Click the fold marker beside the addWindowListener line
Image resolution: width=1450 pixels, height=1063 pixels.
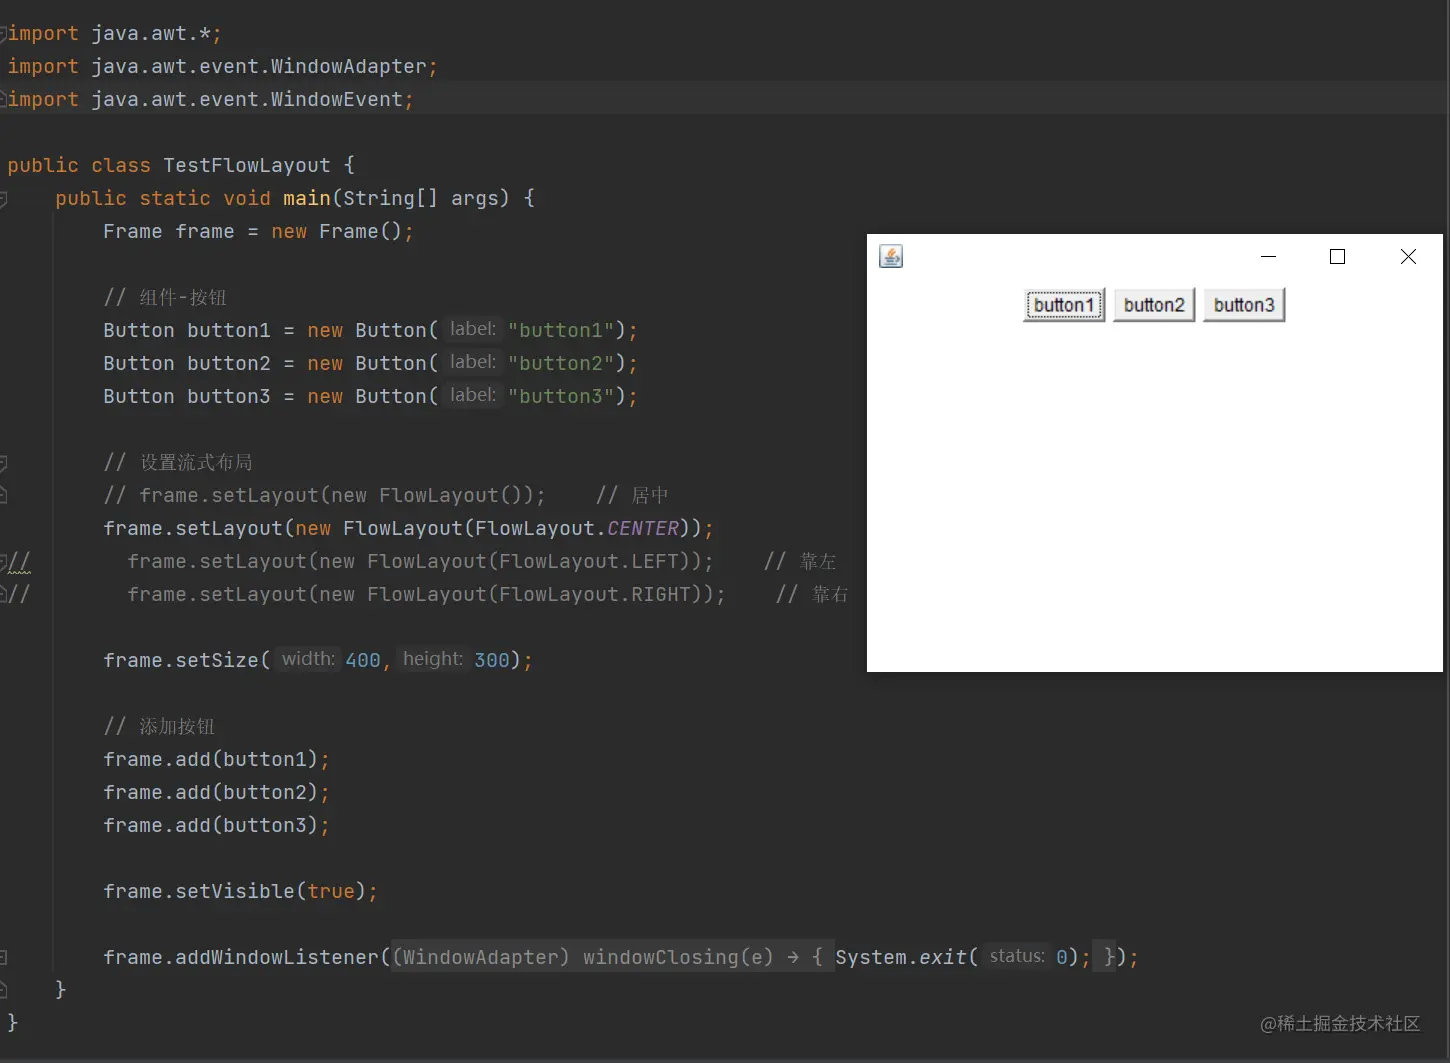[x=3, y=957]
